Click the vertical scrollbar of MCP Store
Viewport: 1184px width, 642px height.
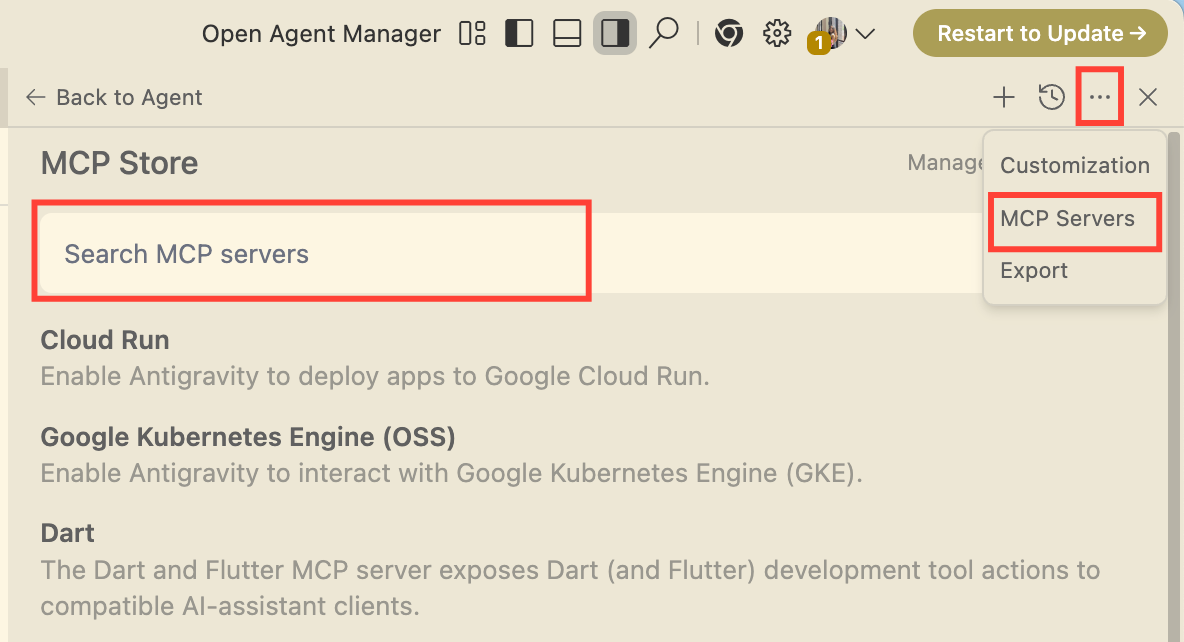(1173, 385)
